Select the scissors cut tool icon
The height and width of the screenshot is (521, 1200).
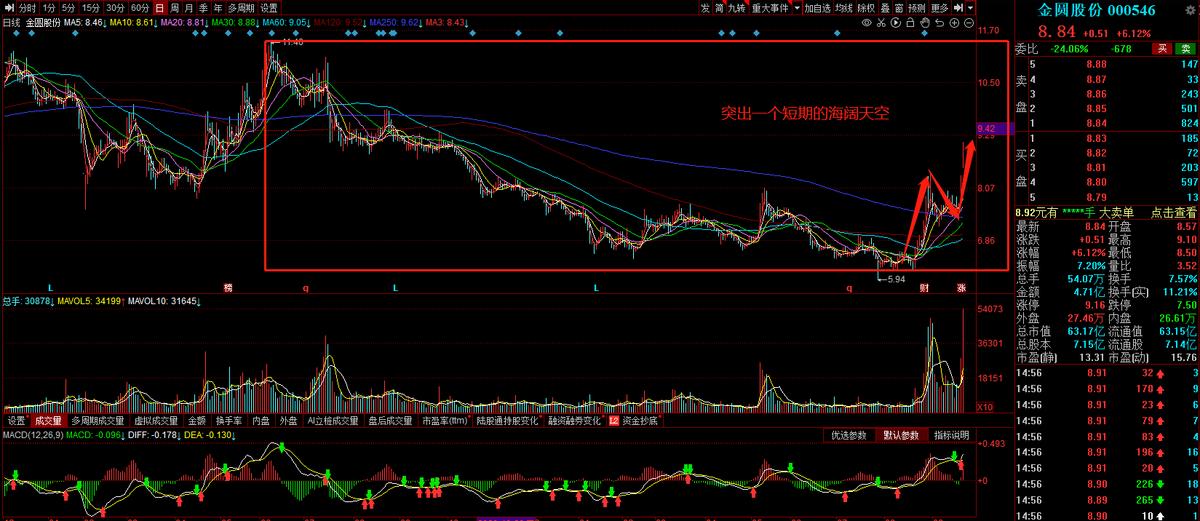(881, 23)
